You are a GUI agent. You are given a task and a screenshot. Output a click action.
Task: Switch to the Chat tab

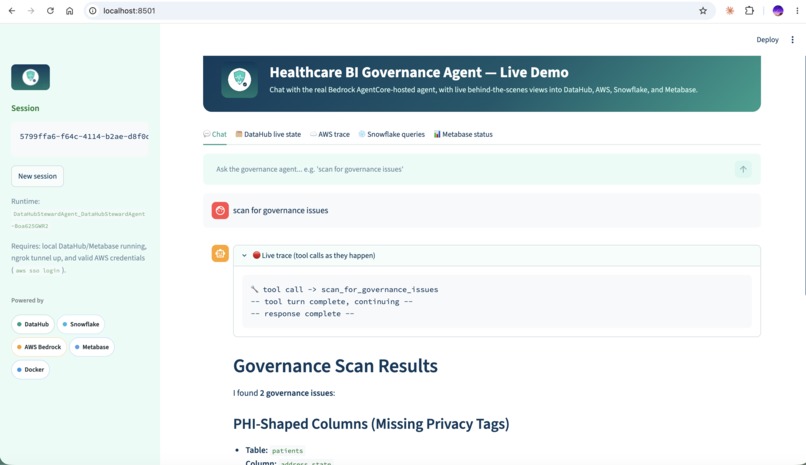click(x=215, y=134)
